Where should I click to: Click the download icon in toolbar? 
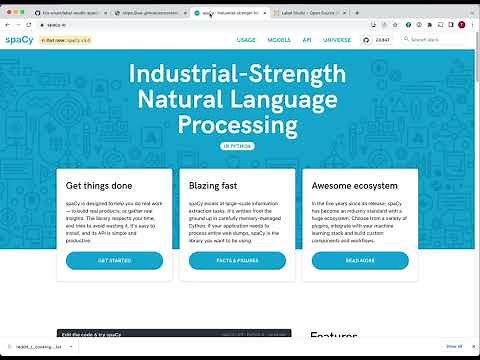point(373,25)
